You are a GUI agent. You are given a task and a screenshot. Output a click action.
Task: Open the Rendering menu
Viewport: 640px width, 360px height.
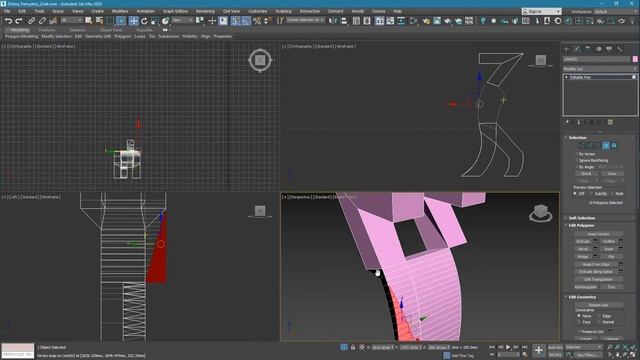coord(205,11)
